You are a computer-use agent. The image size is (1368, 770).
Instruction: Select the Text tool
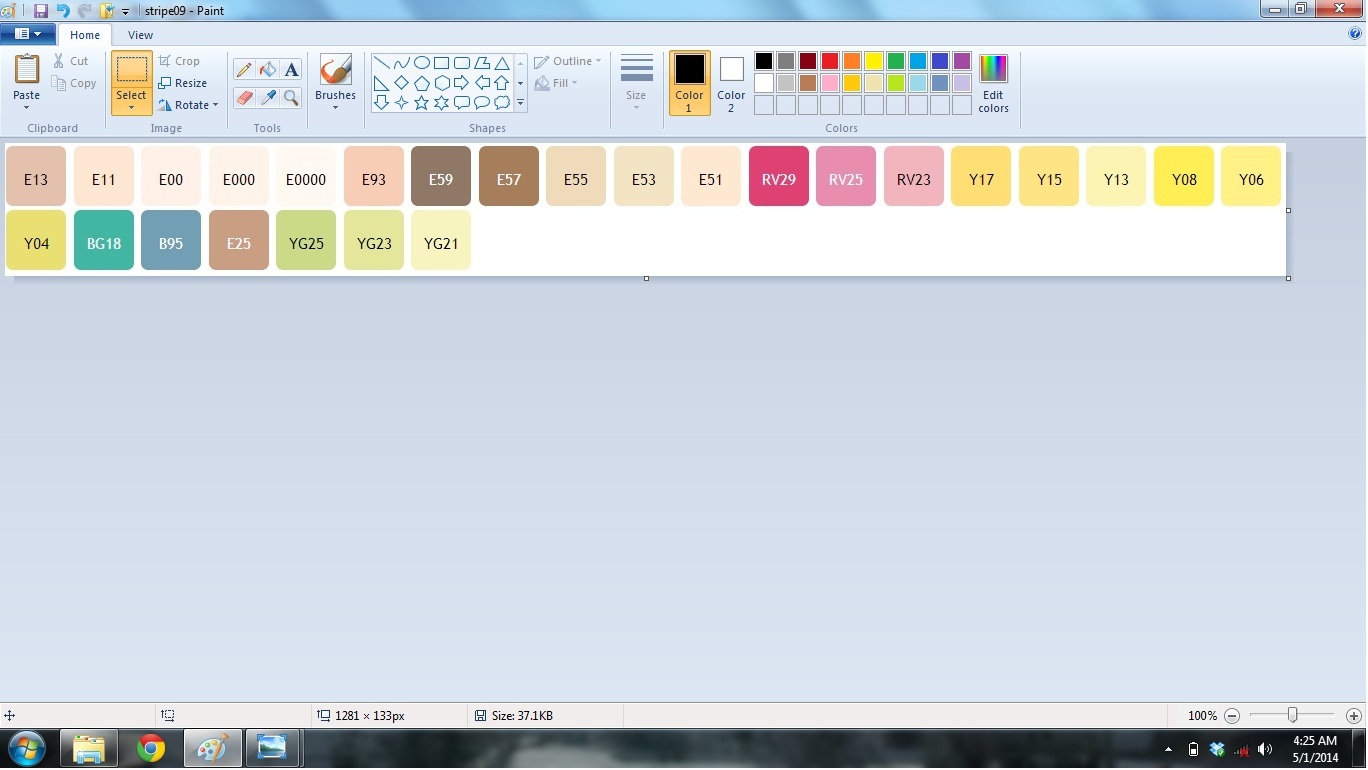coord(291,70)
